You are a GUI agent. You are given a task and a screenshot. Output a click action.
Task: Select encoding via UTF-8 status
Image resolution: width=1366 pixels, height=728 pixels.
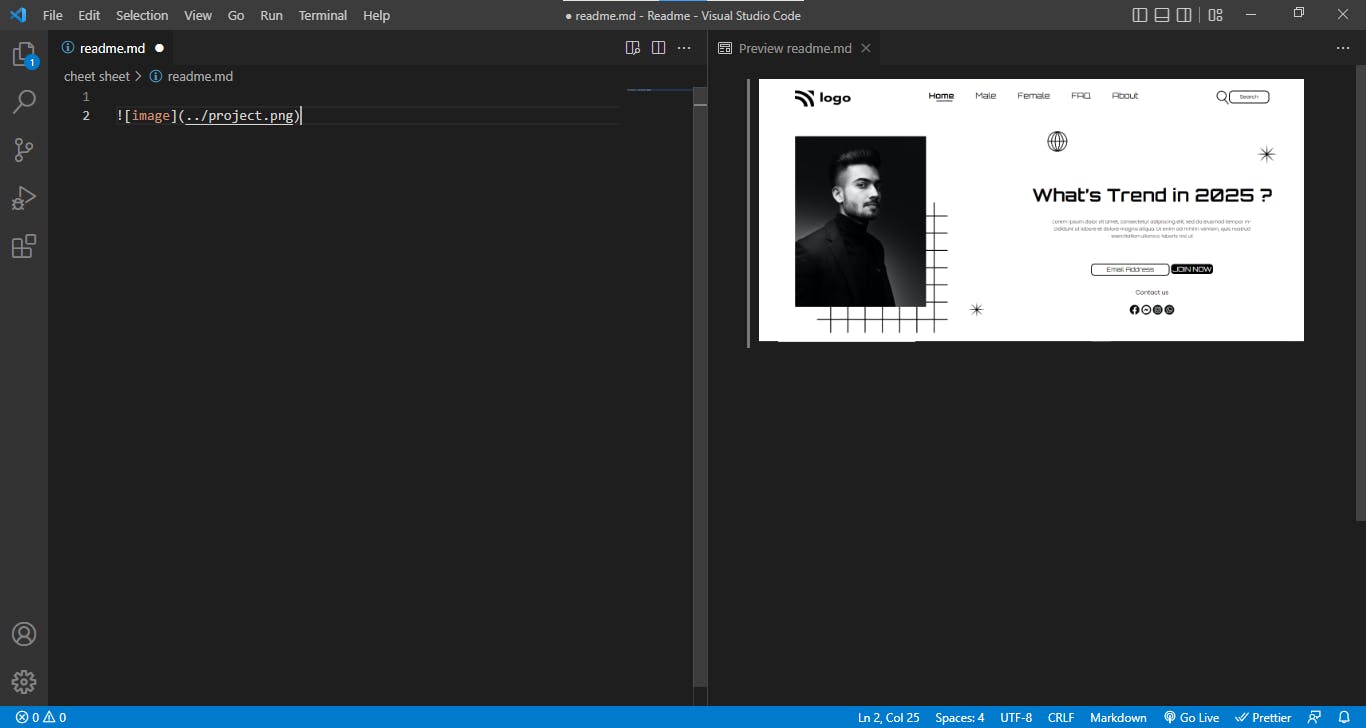tap(1016, 717)
